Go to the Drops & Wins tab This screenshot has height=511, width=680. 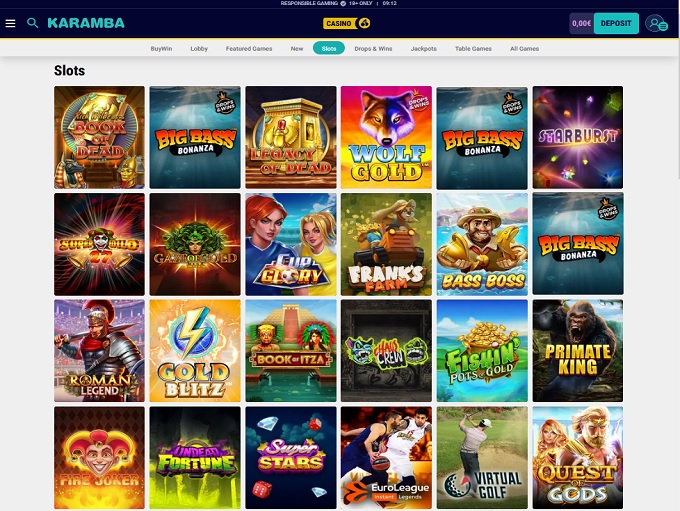(x=373, y=49)
